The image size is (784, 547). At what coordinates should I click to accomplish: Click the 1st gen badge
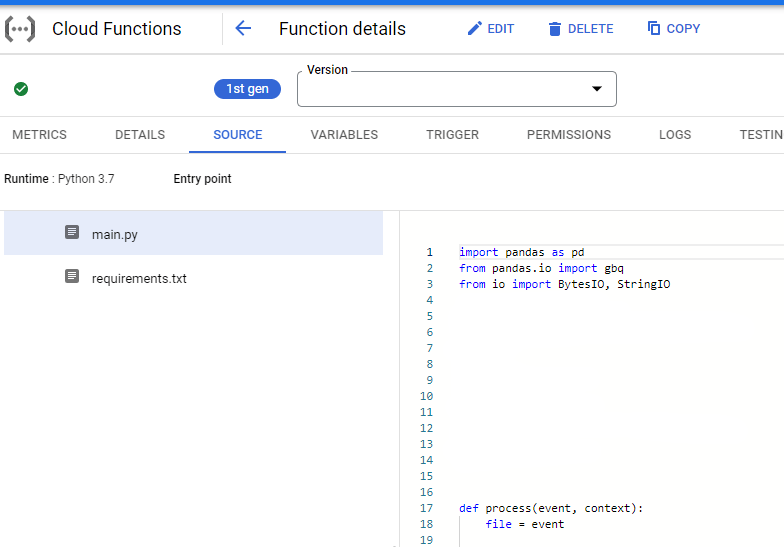pyautogui.click(x=248, y=89)
